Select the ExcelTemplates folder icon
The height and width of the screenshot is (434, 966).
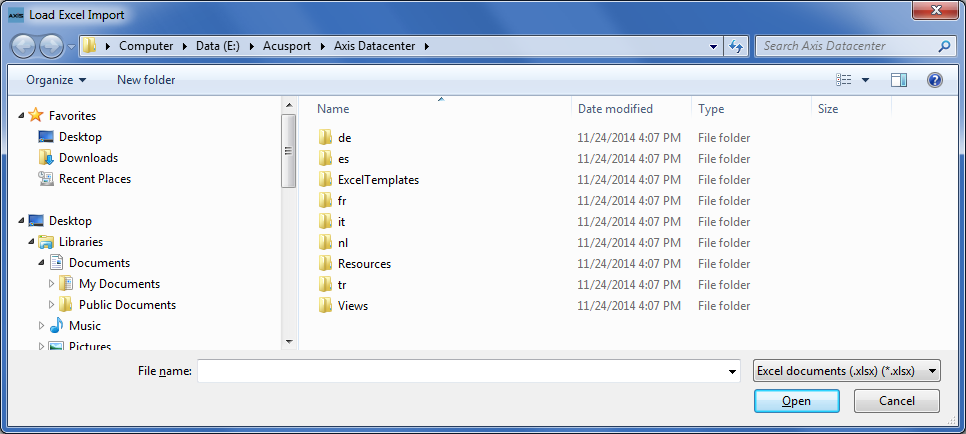coord(325,179)
